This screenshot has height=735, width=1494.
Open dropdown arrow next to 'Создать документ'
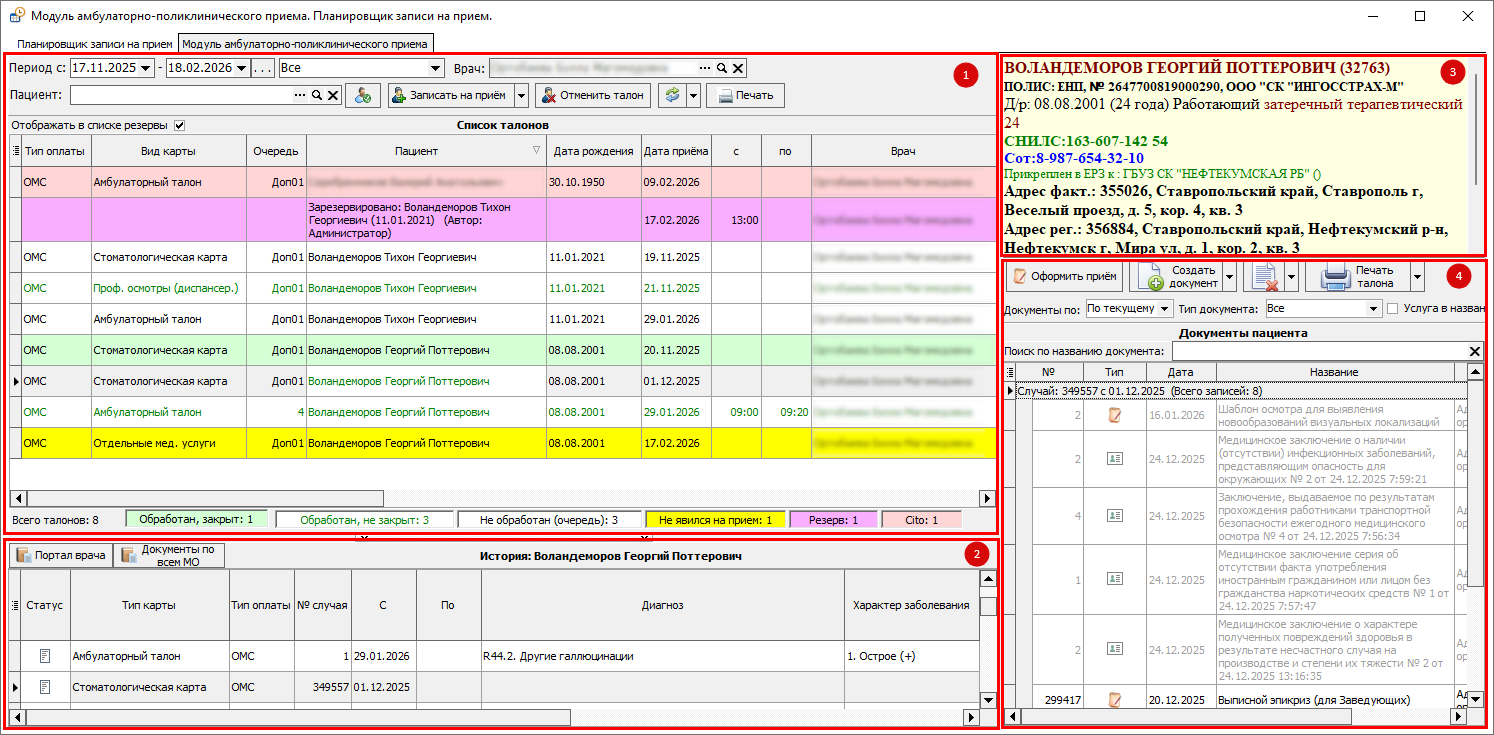coord(1230,276)
